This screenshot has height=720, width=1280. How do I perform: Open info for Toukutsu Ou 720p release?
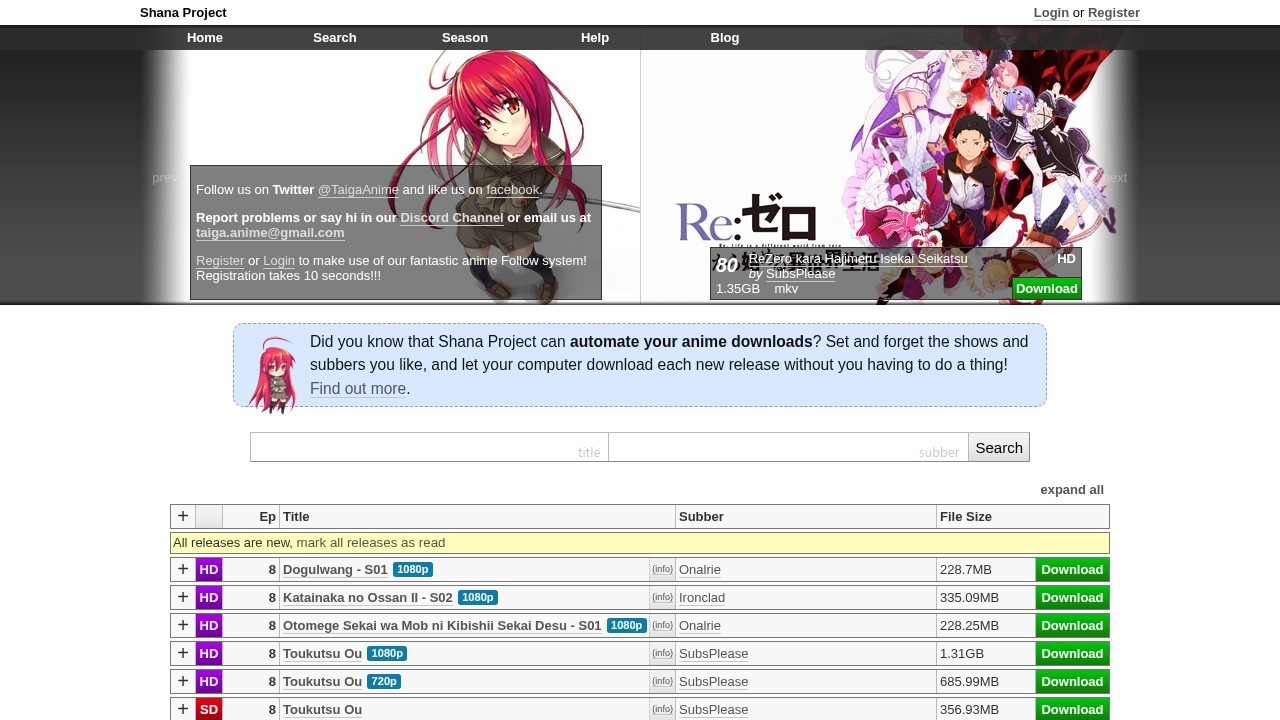pyautogui.click(x=662, y=681)
